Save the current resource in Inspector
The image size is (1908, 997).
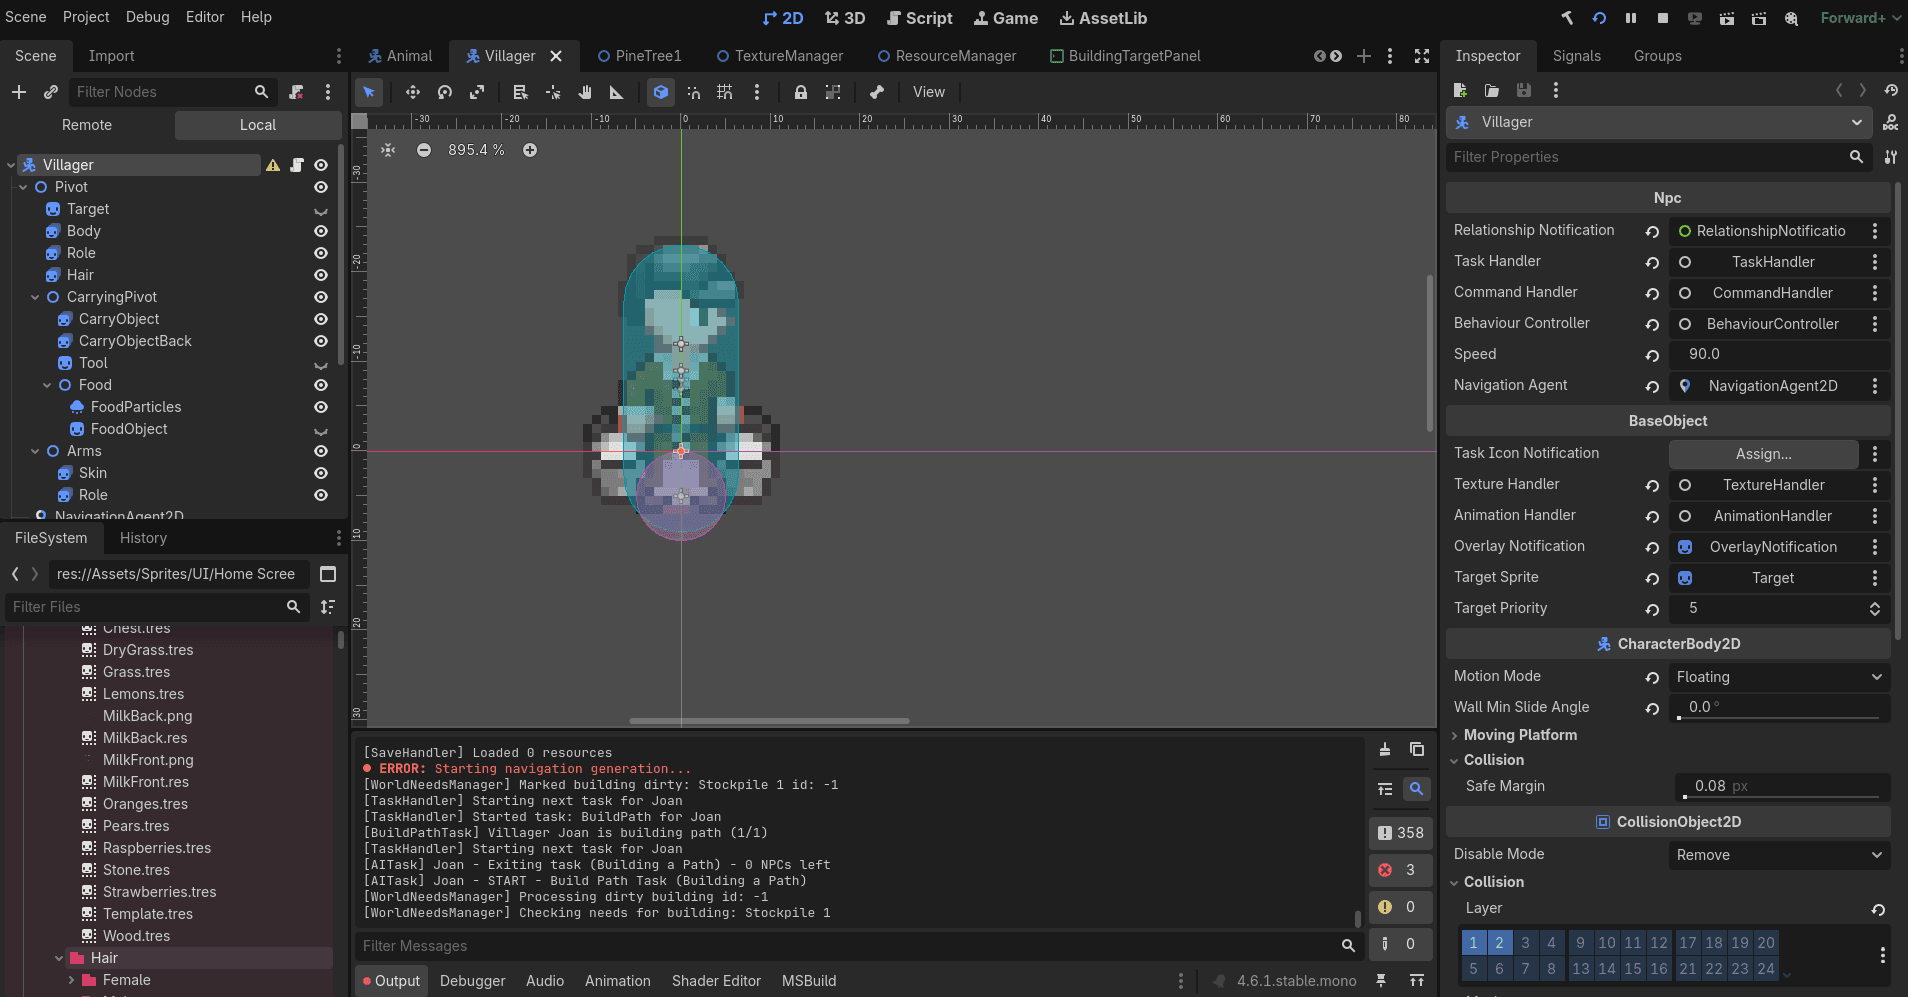(x=1524, y=90)
